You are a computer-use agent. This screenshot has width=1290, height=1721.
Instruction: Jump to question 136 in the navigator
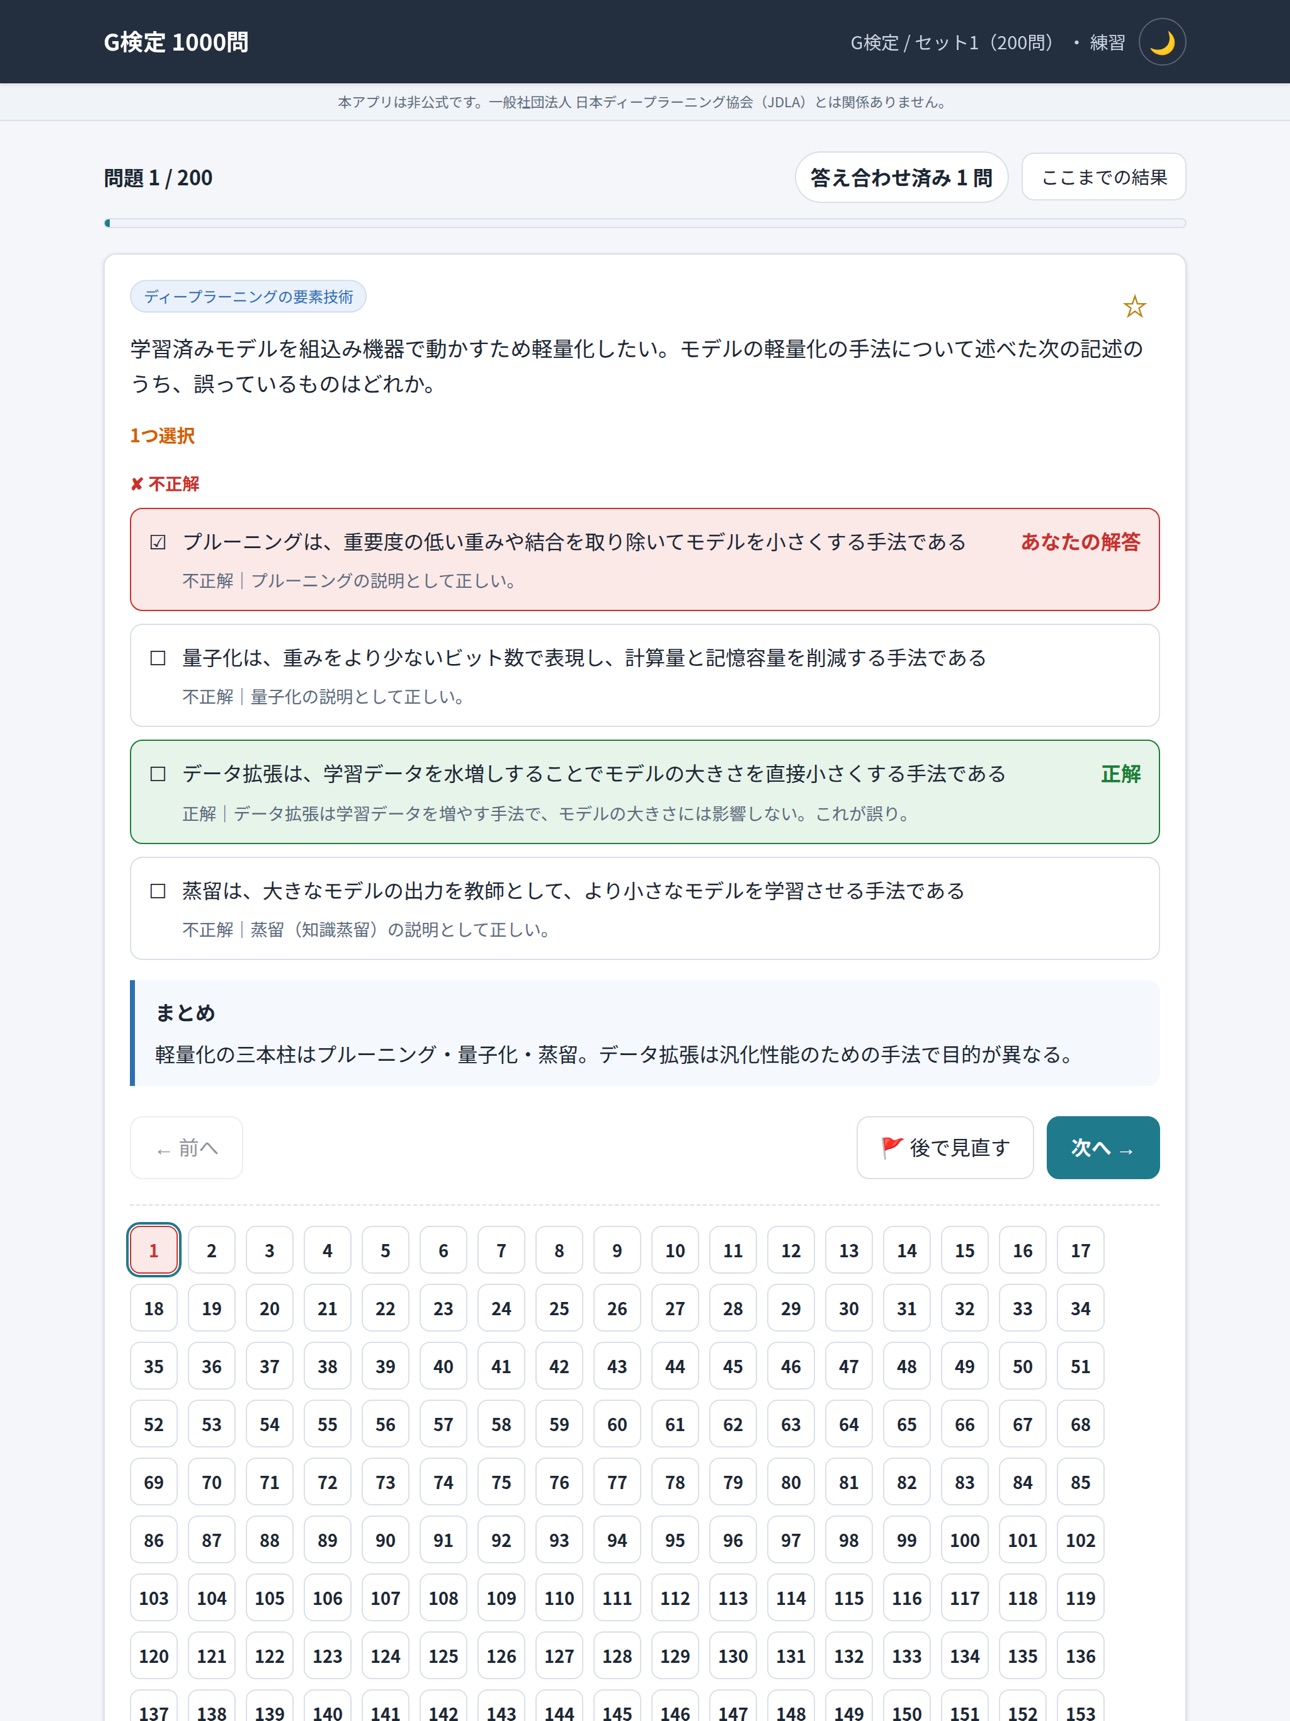pos(1081,1656)
